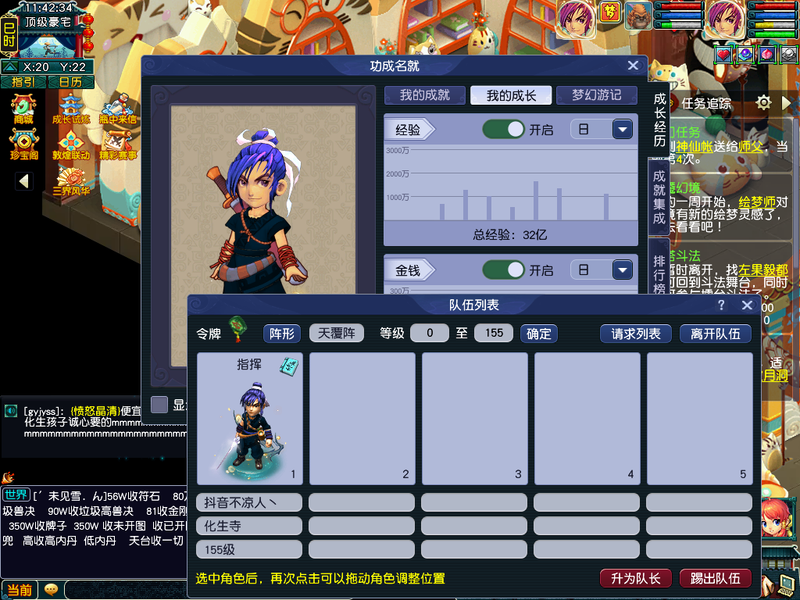Screen dimensions: 800x600
Task: Switch to 我的成就 tab
Action: tap(424, 95)
